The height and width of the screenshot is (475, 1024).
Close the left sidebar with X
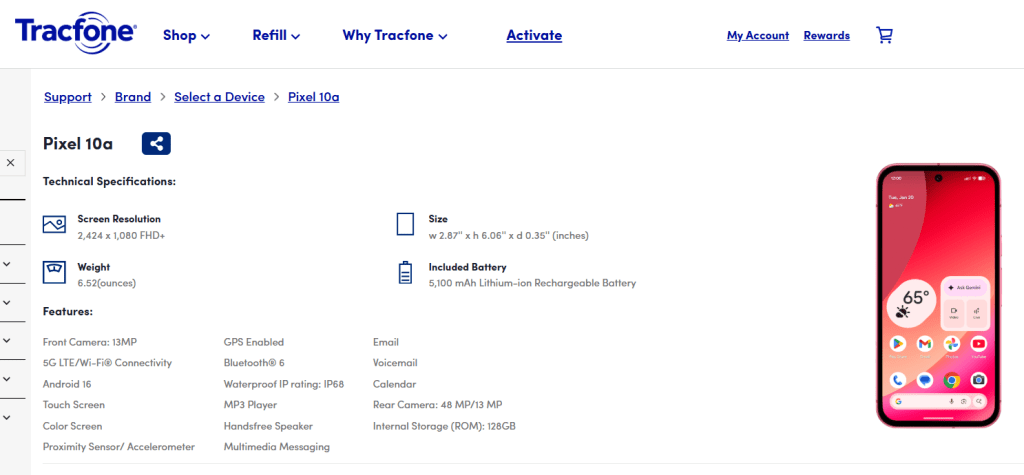point(10,162)
